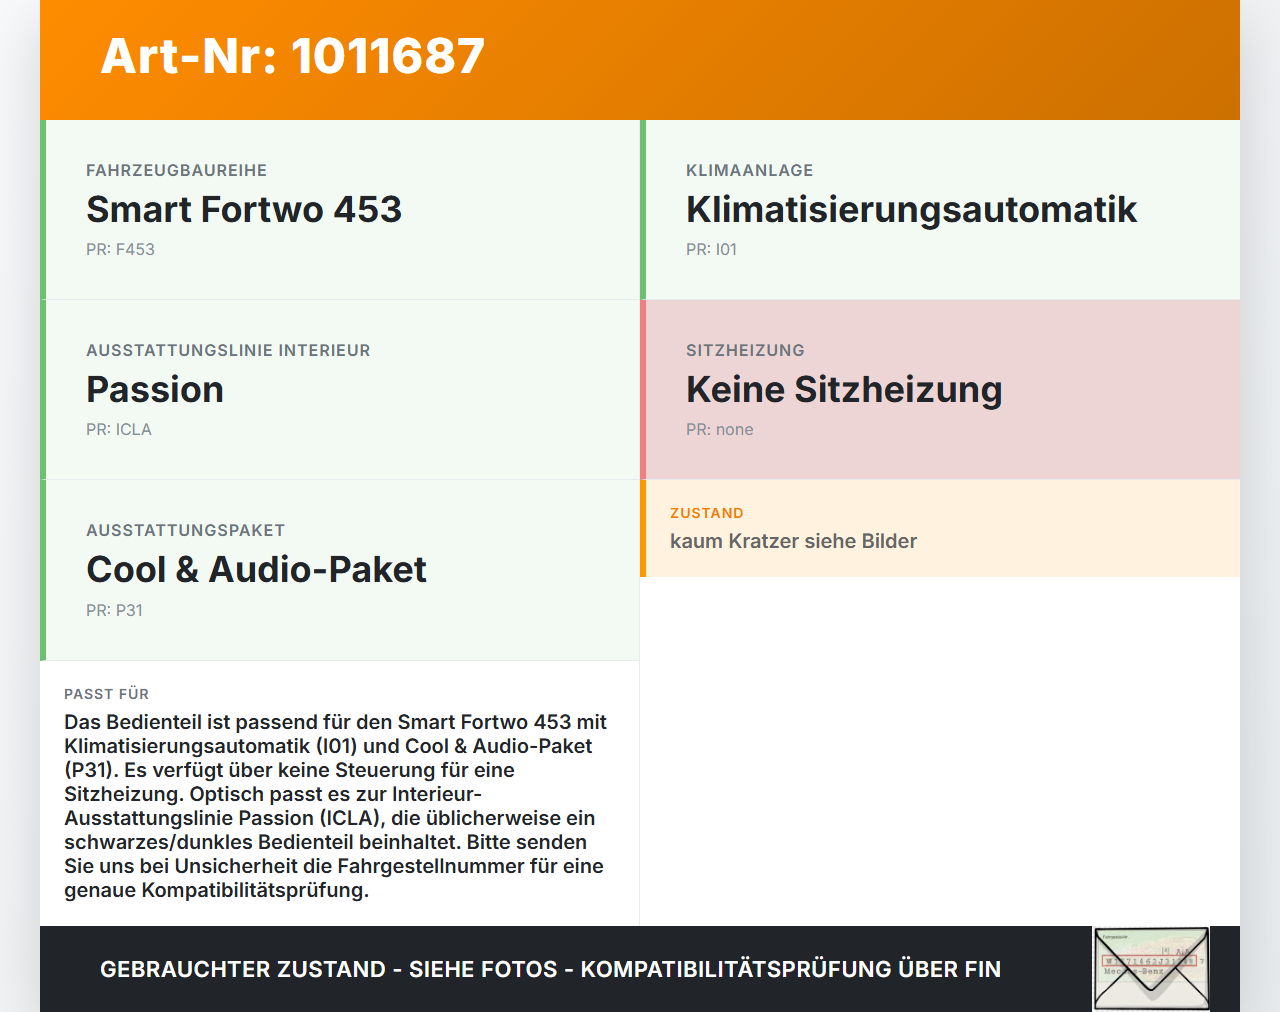Image resolution: width=1280 pixels, height=1012 pixels.
Task: Select the article number Art-Nr: 1011687 header
Action: 292,57
